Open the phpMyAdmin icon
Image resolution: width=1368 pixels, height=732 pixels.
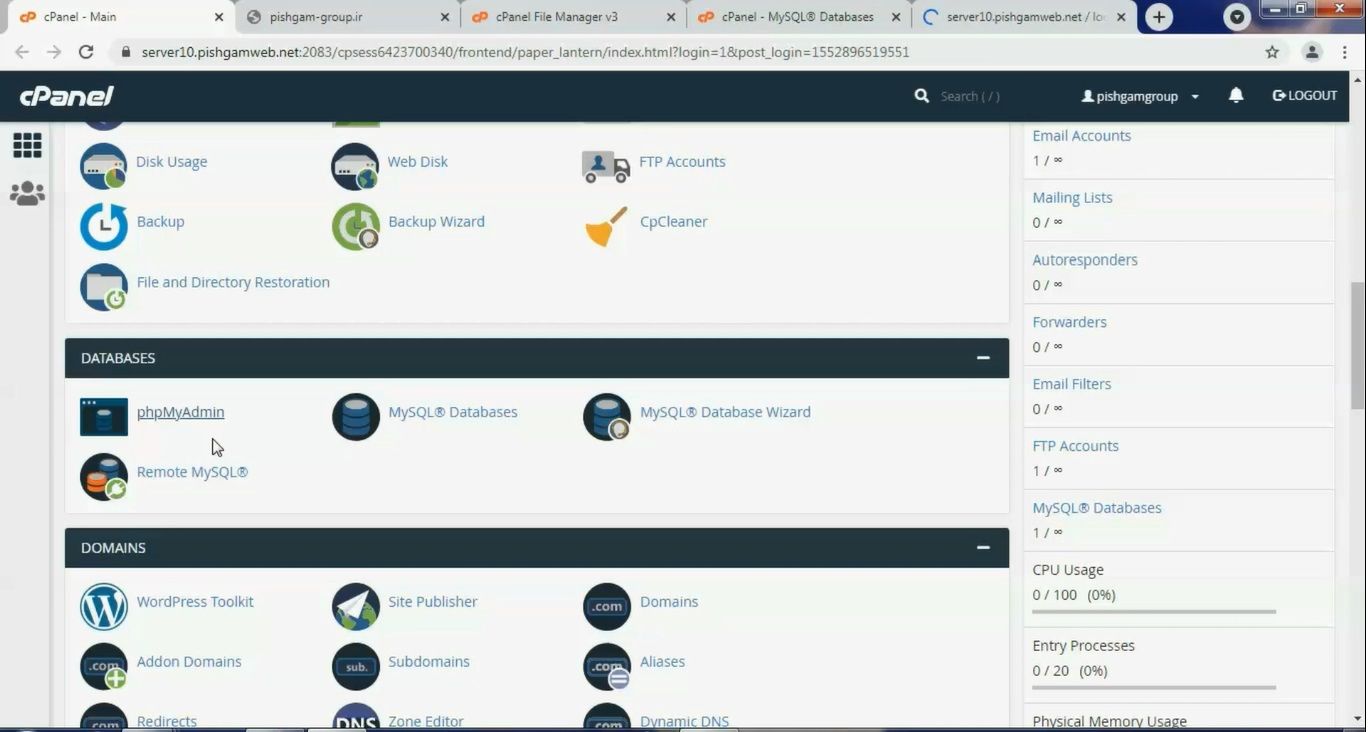click(x=104, y=417)
